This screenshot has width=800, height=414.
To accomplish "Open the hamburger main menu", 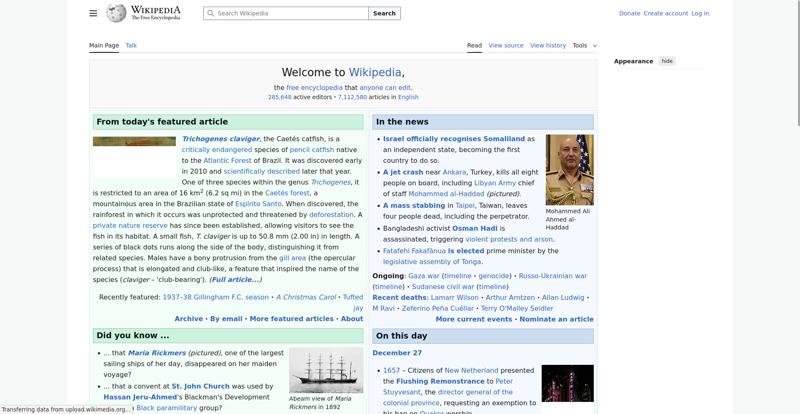I will pyautogui.click(x=93, y=13).
